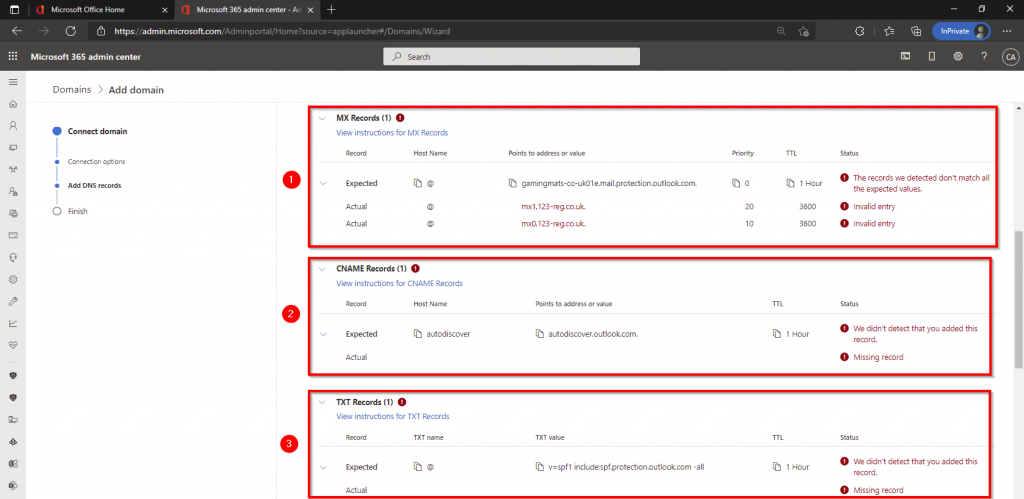Click the InPrivate profile button

pyautogui.click(x=961, y=31)
